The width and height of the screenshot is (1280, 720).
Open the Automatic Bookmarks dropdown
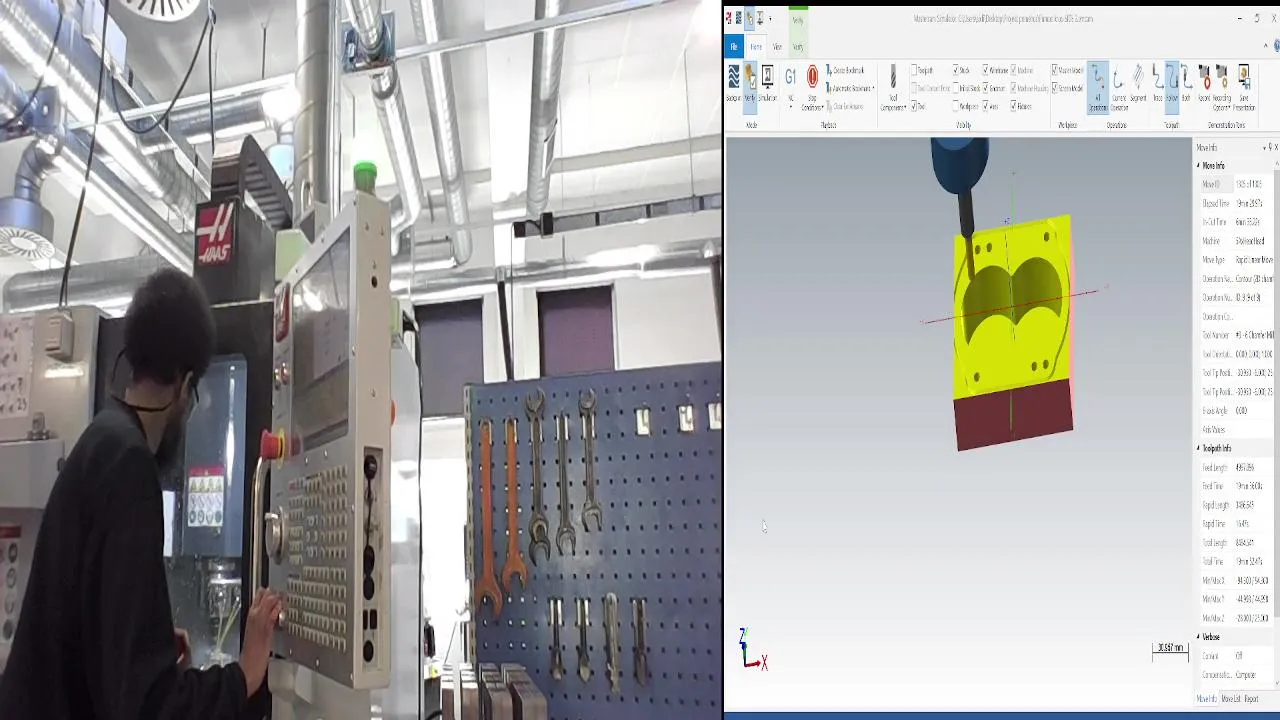coord(851,88)
